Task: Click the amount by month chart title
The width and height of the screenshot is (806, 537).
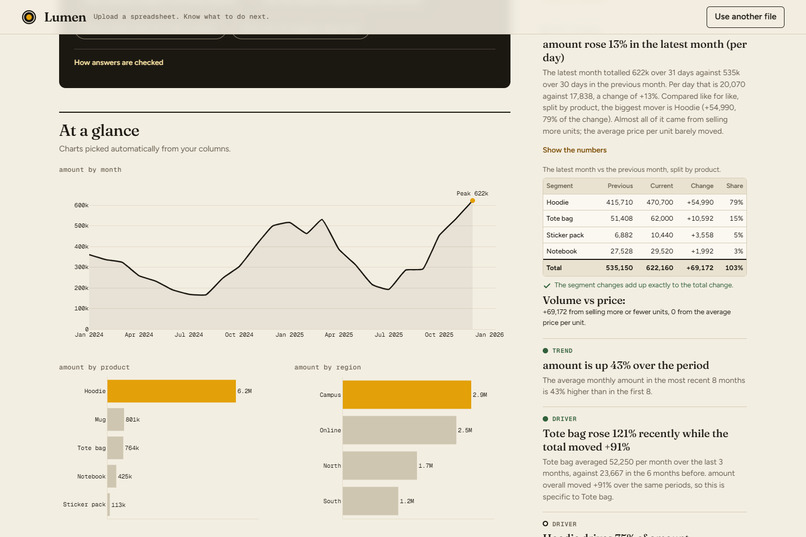Action: (90, 170)
